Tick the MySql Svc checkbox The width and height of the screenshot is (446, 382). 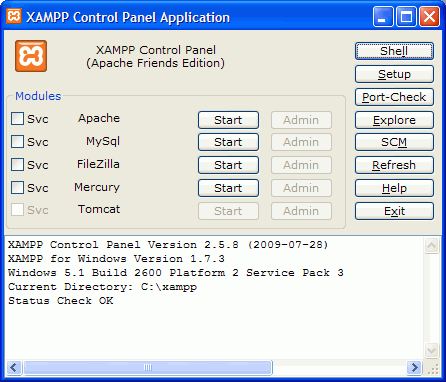[17, 142]
